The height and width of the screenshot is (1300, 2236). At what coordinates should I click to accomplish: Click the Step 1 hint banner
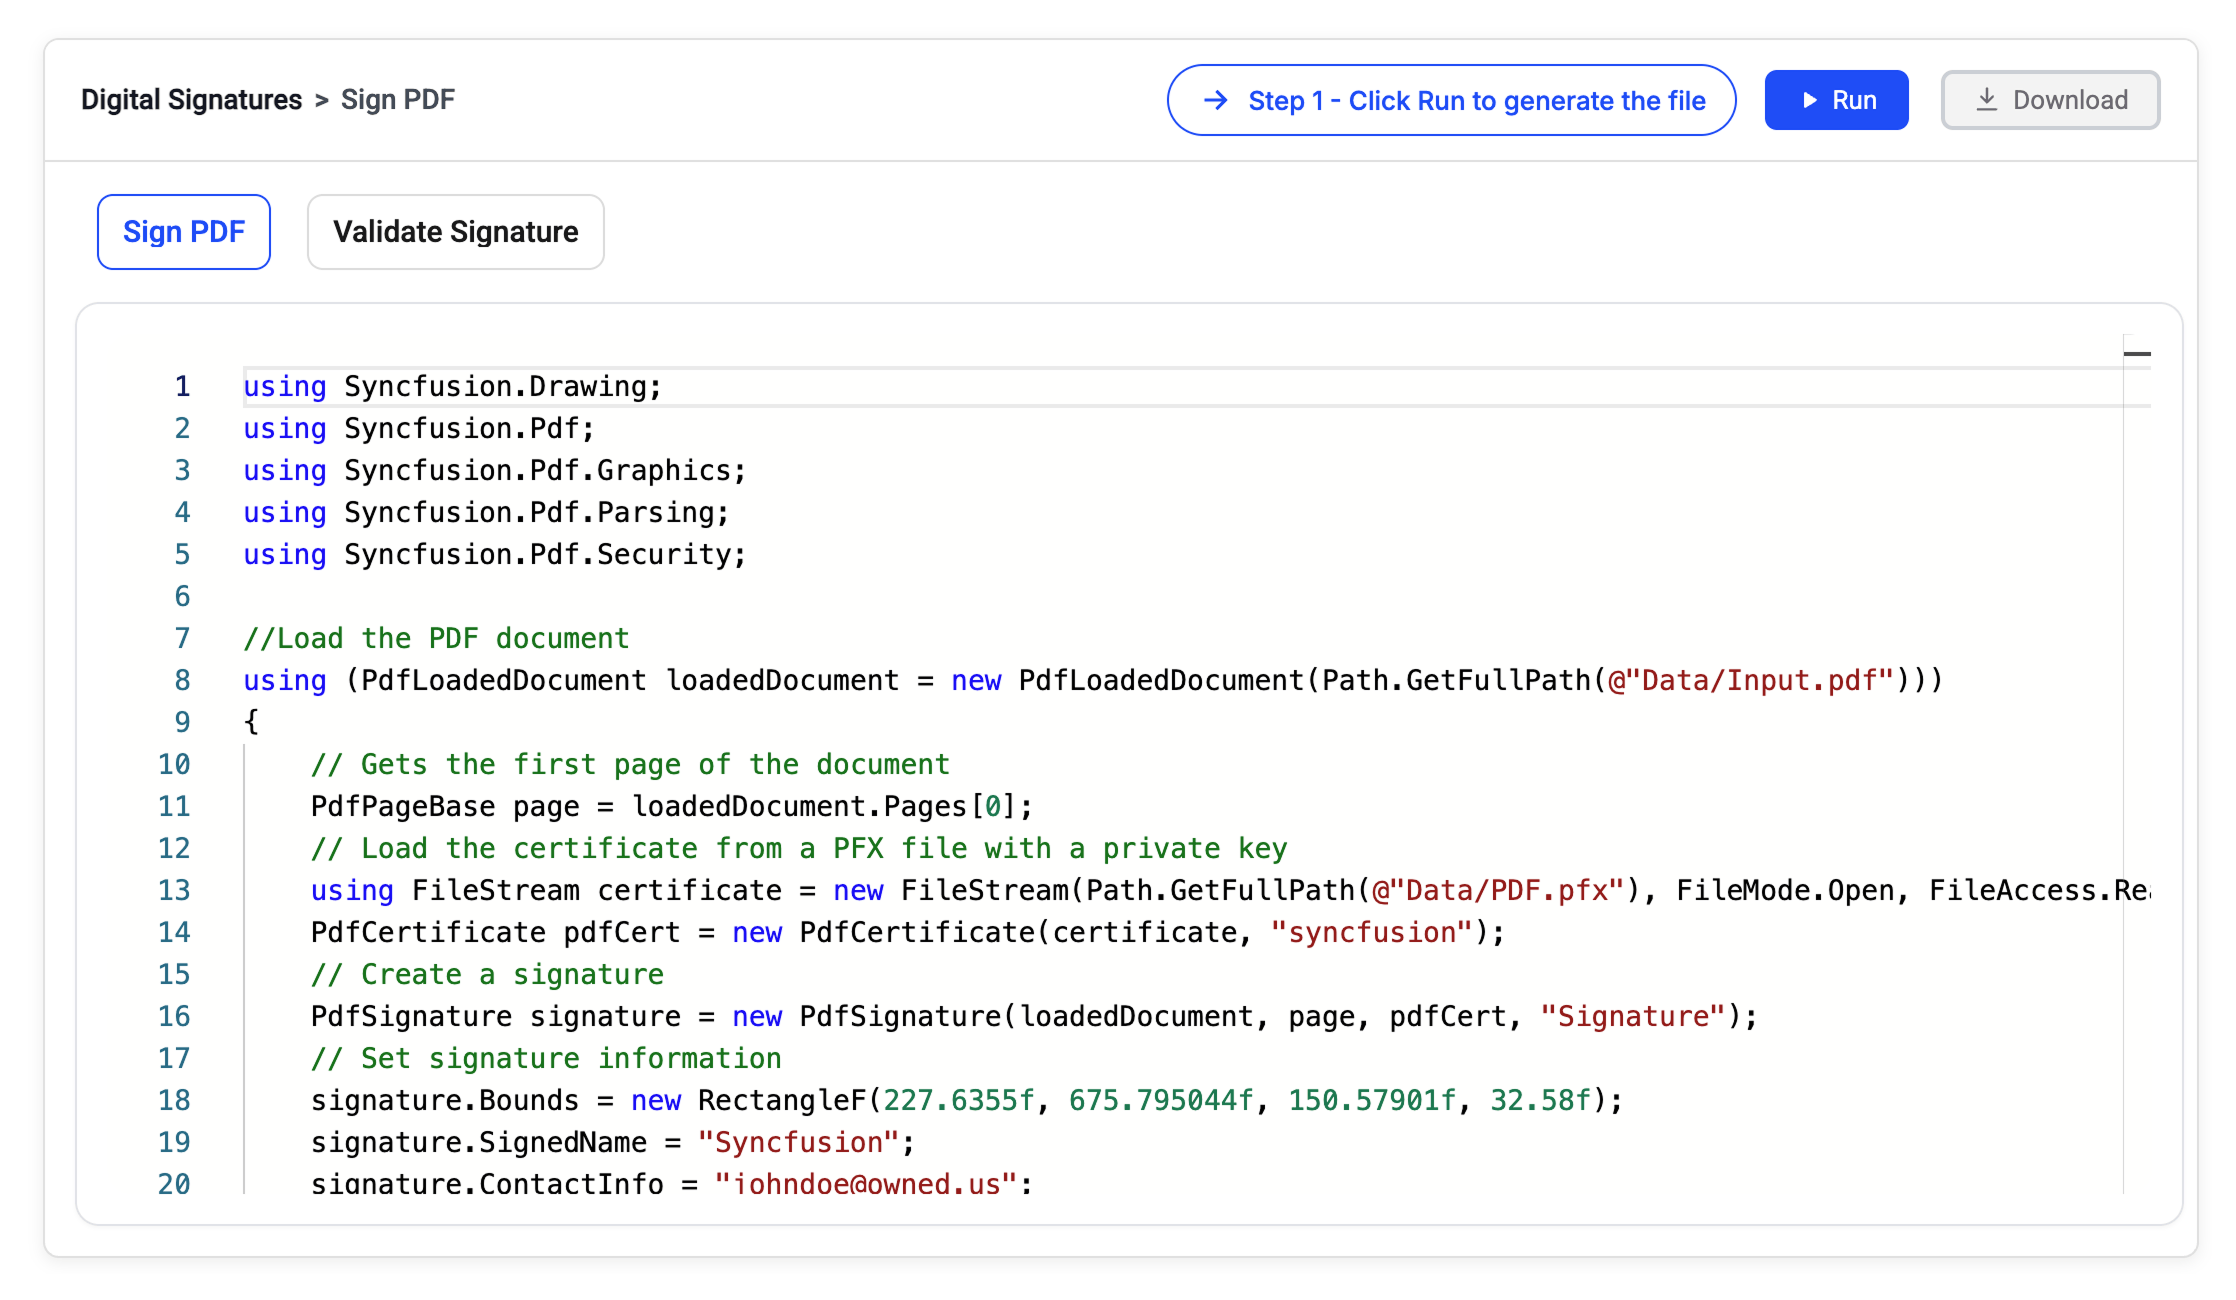click(x=1451, y=100)
